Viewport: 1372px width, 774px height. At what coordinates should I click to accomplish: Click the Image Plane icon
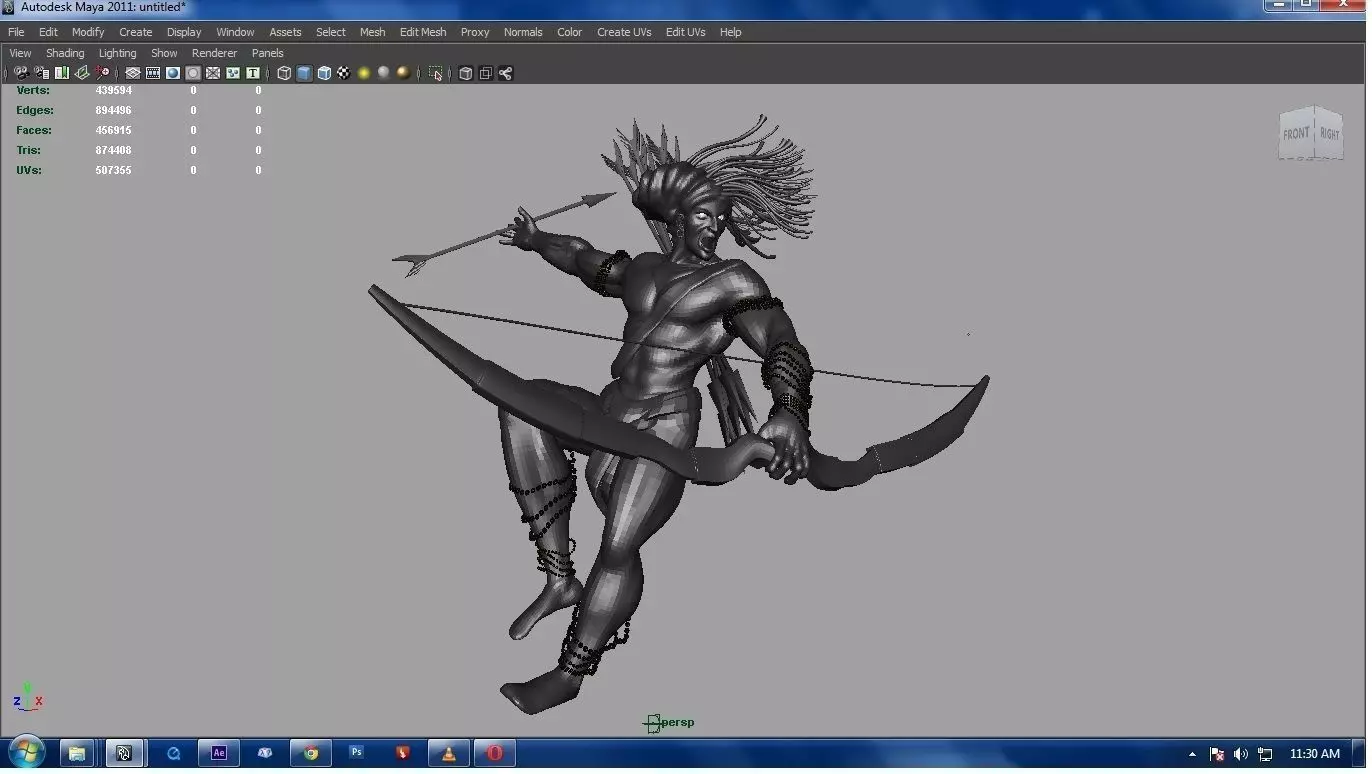point(82,73)
